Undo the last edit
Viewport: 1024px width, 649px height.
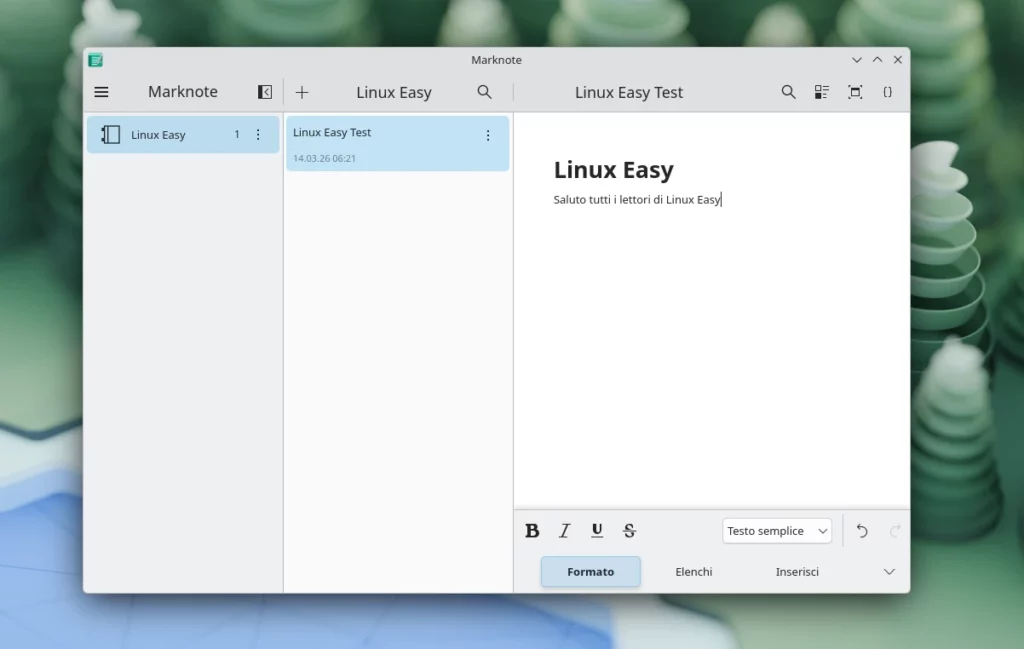(x=862, y=531)
